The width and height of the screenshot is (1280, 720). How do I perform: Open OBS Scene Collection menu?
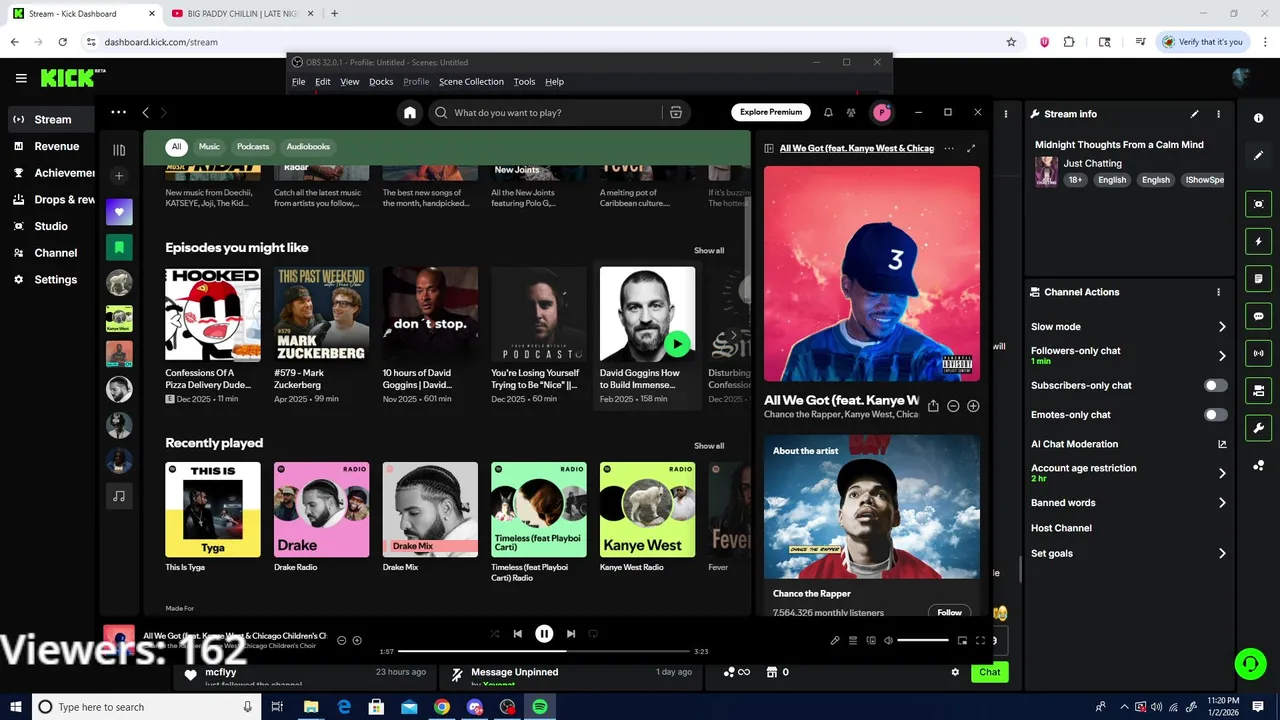click(471, 82)
